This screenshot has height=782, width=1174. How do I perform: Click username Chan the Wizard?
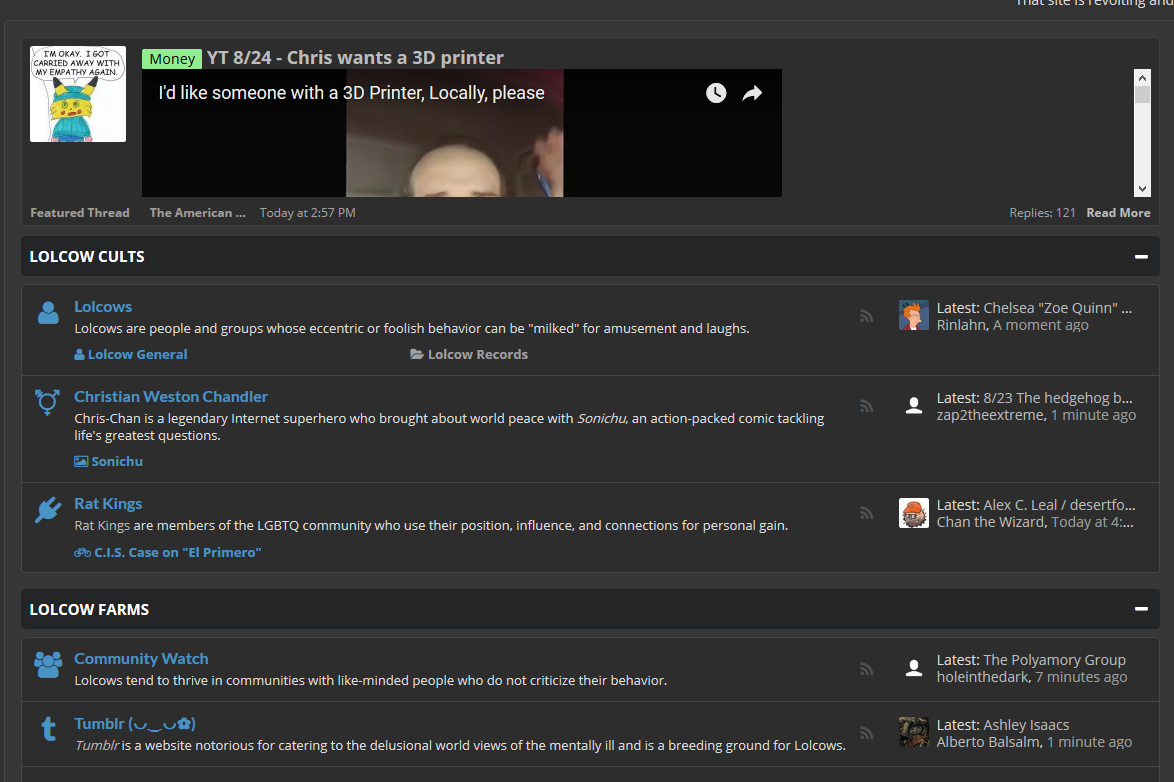(x=990, y=522)
